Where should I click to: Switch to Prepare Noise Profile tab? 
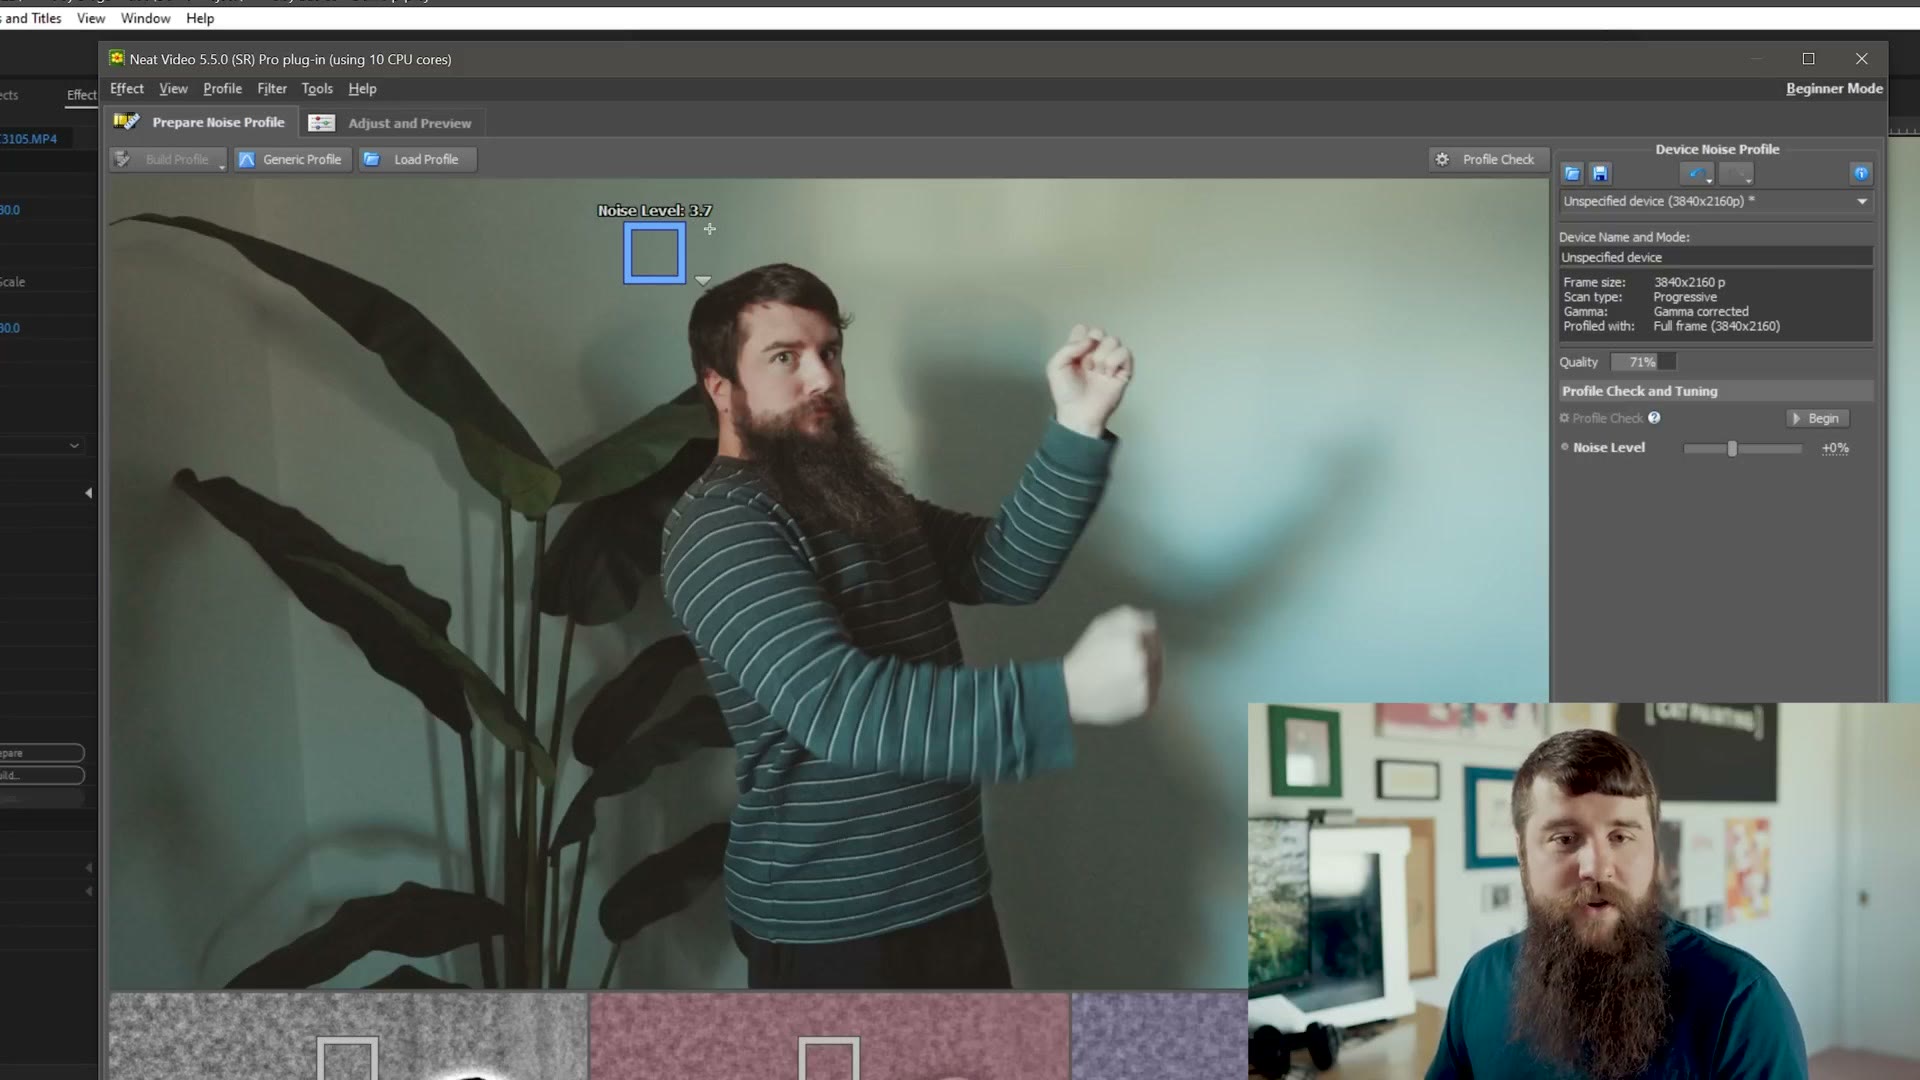click(201, 122)
